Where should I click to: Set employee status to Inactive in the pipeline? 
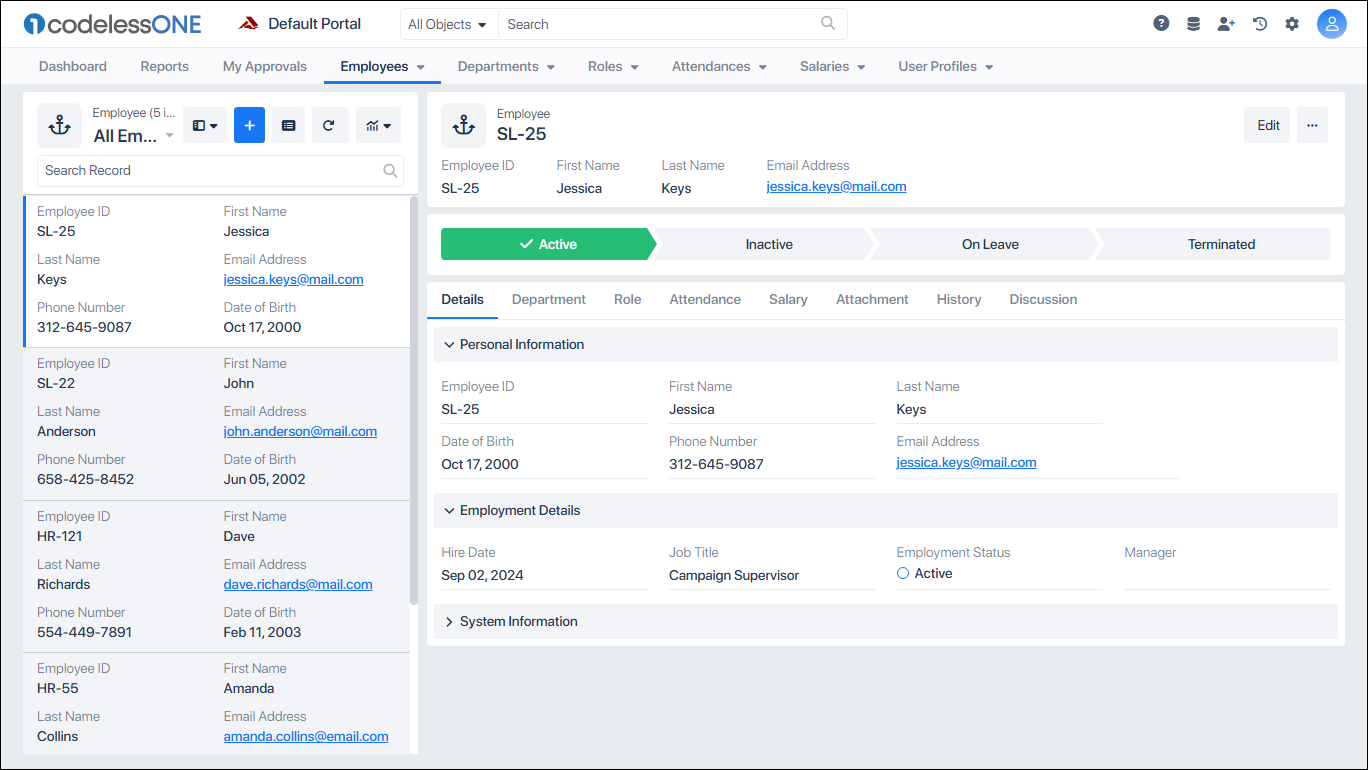(x=768, y=243)
